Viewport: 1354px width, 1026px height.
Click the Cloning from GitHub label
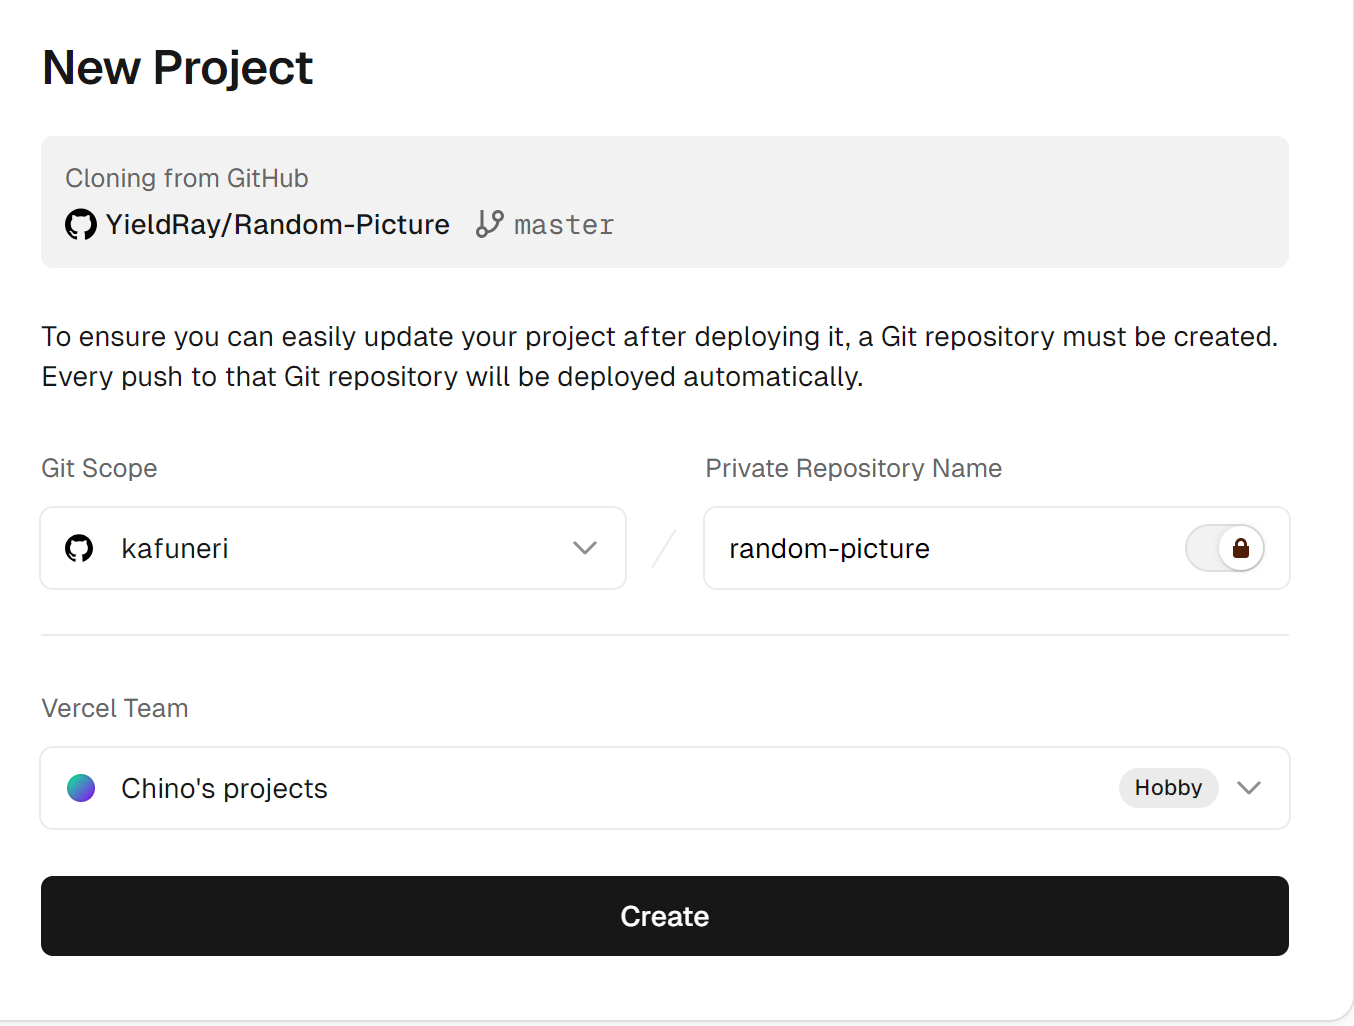point(187,178)
